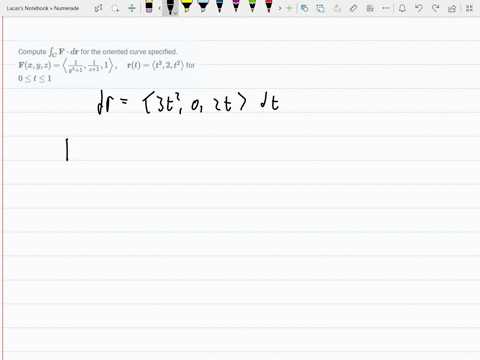Open black pen options dropdown arrow
The width and height of the screenshot is (480, 360).
tap(176, 13)
